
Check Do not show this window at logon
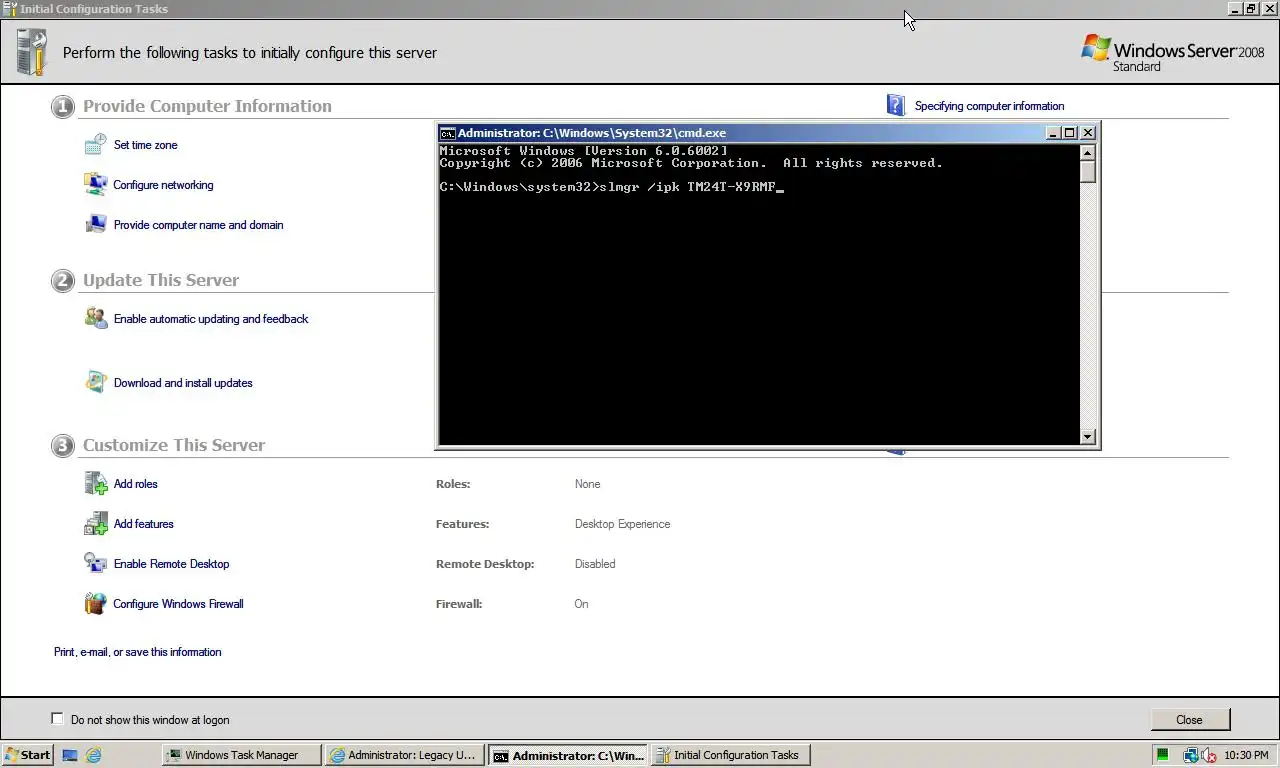click(57, 719)
